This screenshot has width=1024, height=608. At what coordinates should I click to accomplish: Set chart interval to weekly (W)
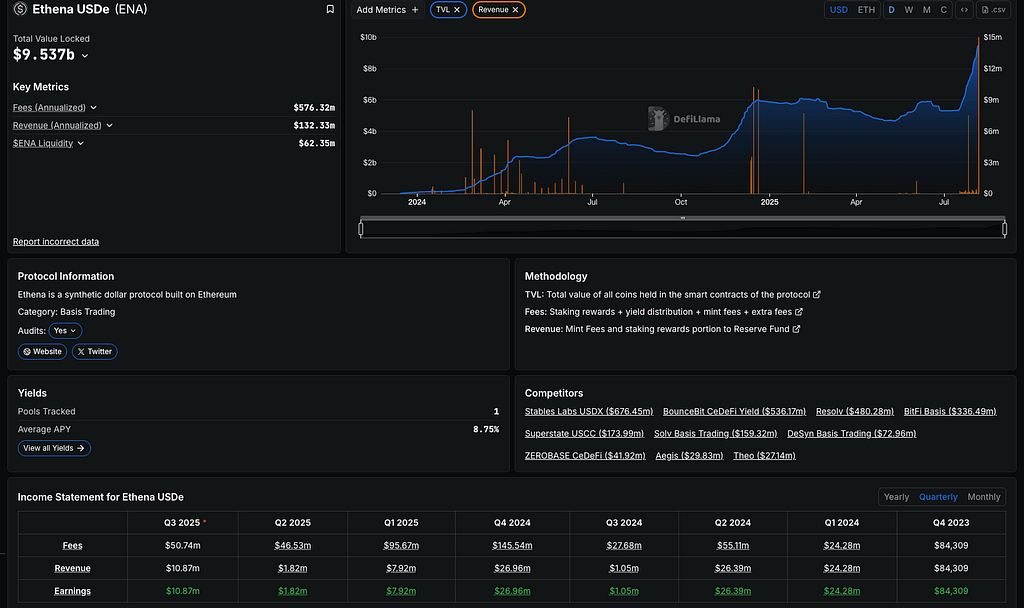point(908,10)
